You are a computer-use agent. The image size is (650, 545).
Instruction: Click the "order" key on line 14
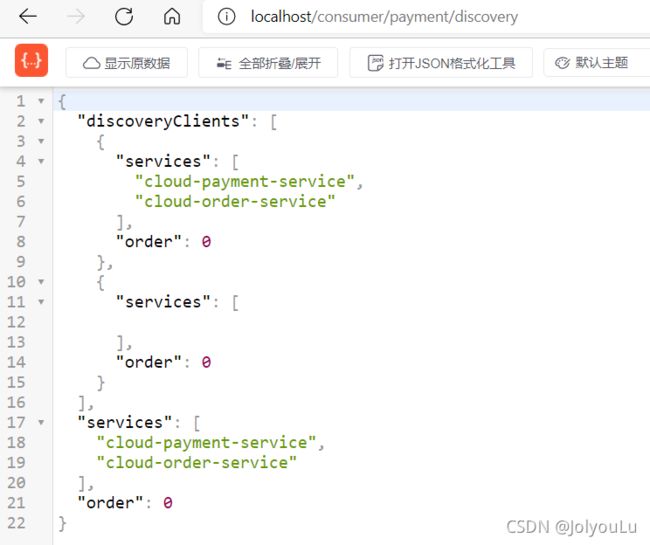pos(149,362)
